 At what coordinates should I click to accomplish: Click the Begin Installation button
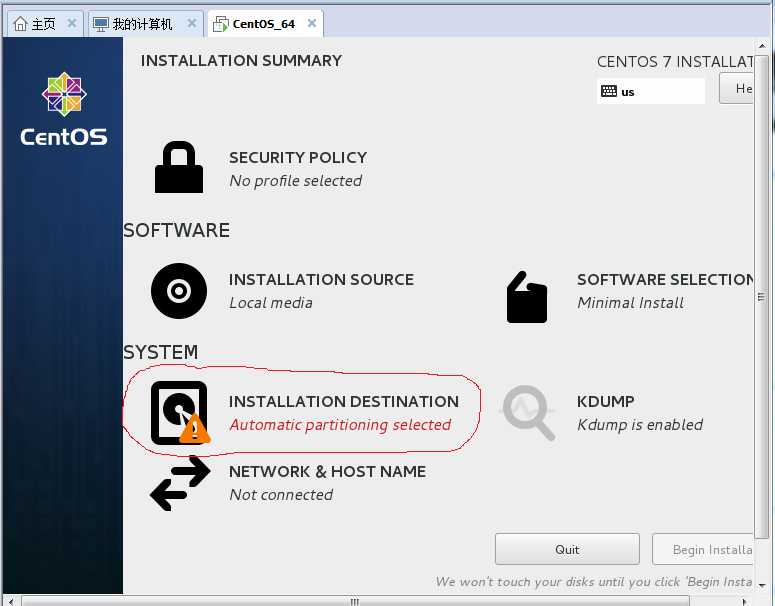[x=703, y=549]
